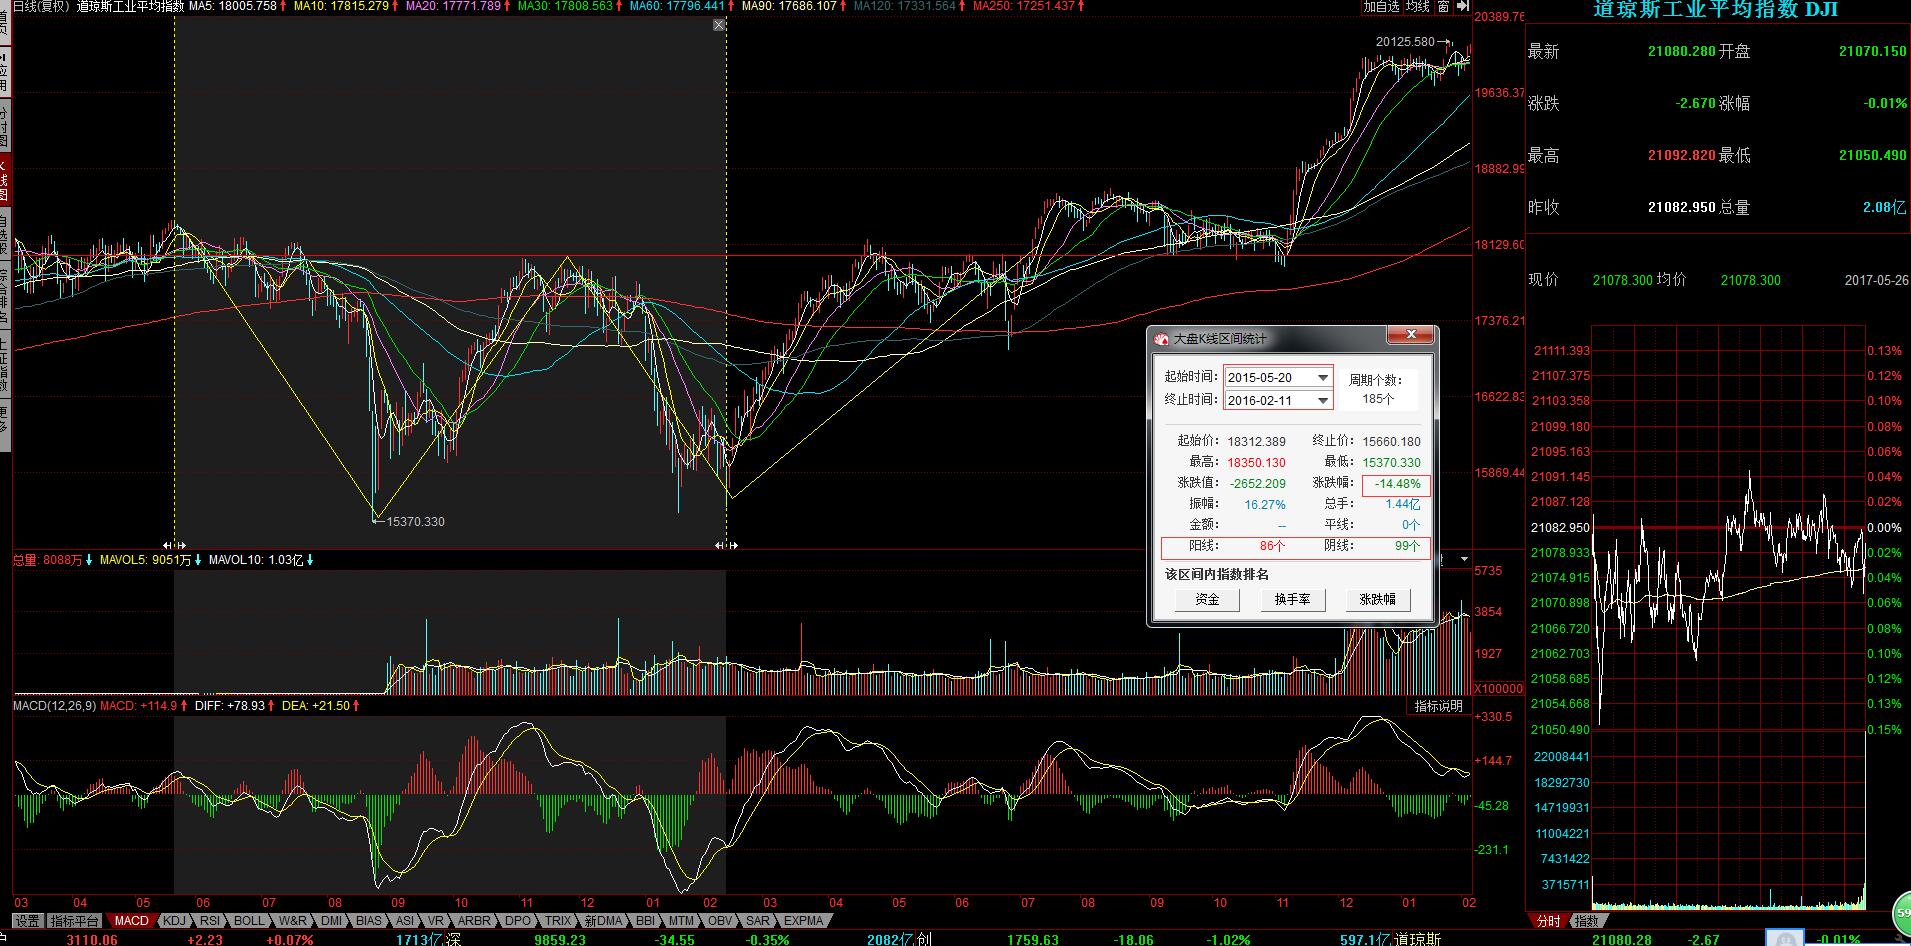Screen dimensions: 1911x946
Task: Click the left handle of interval selection
Action: coord(174,545)
